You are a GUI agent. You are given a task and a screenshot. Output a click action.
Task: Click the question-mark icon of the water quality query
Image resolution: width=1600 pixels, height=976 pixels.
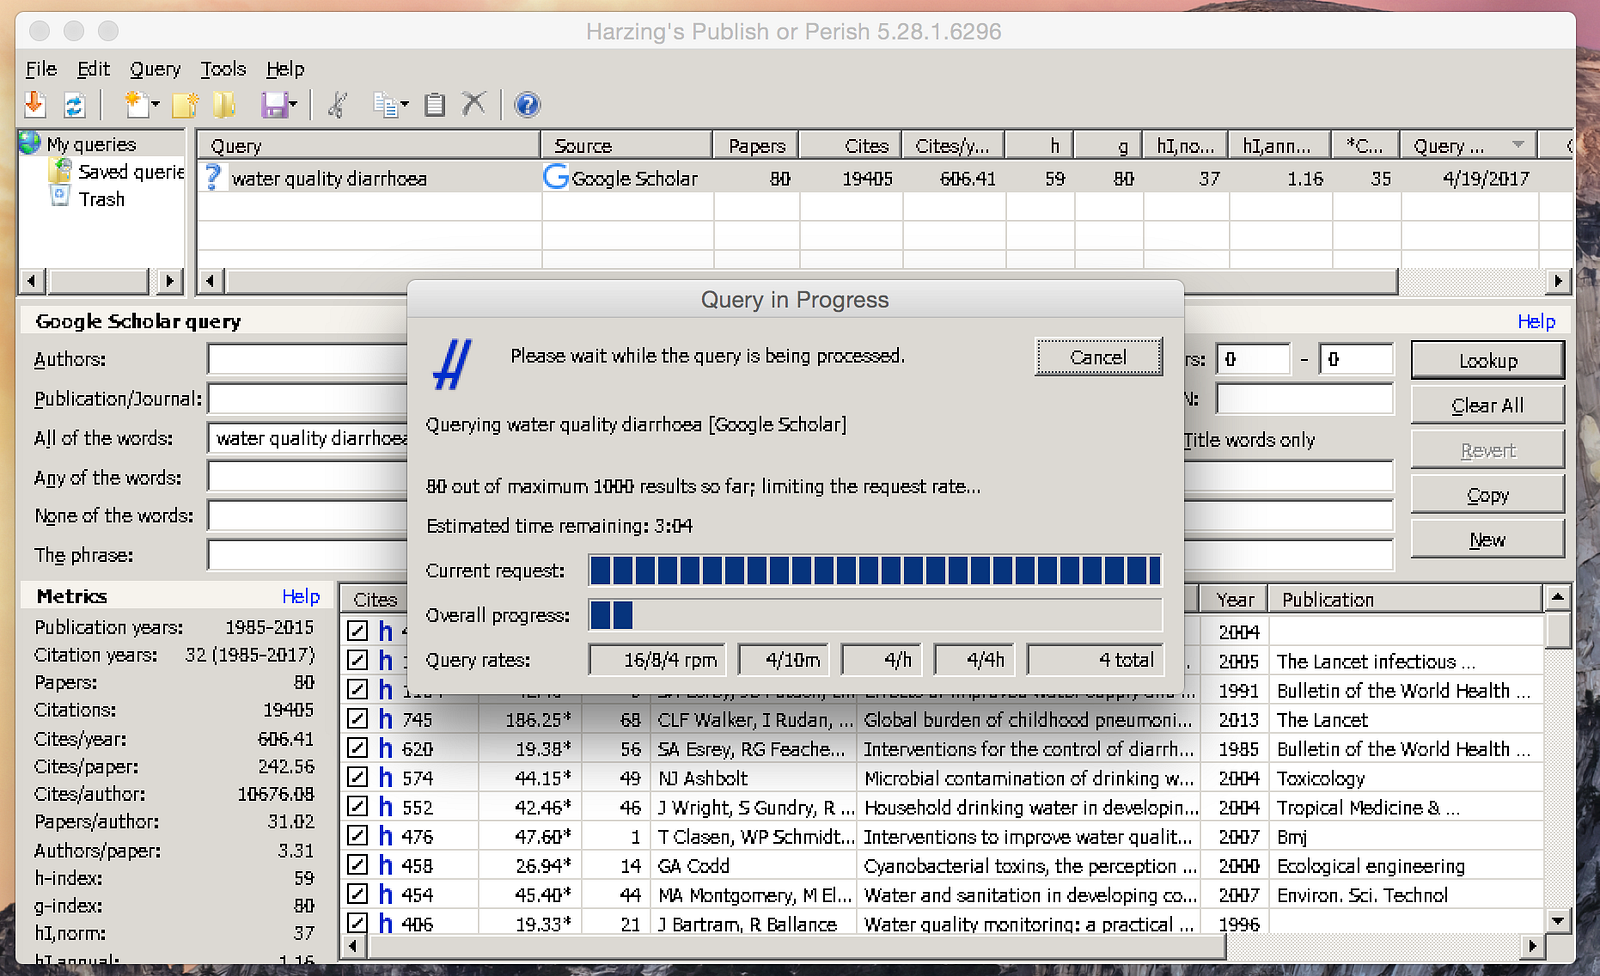212,177
